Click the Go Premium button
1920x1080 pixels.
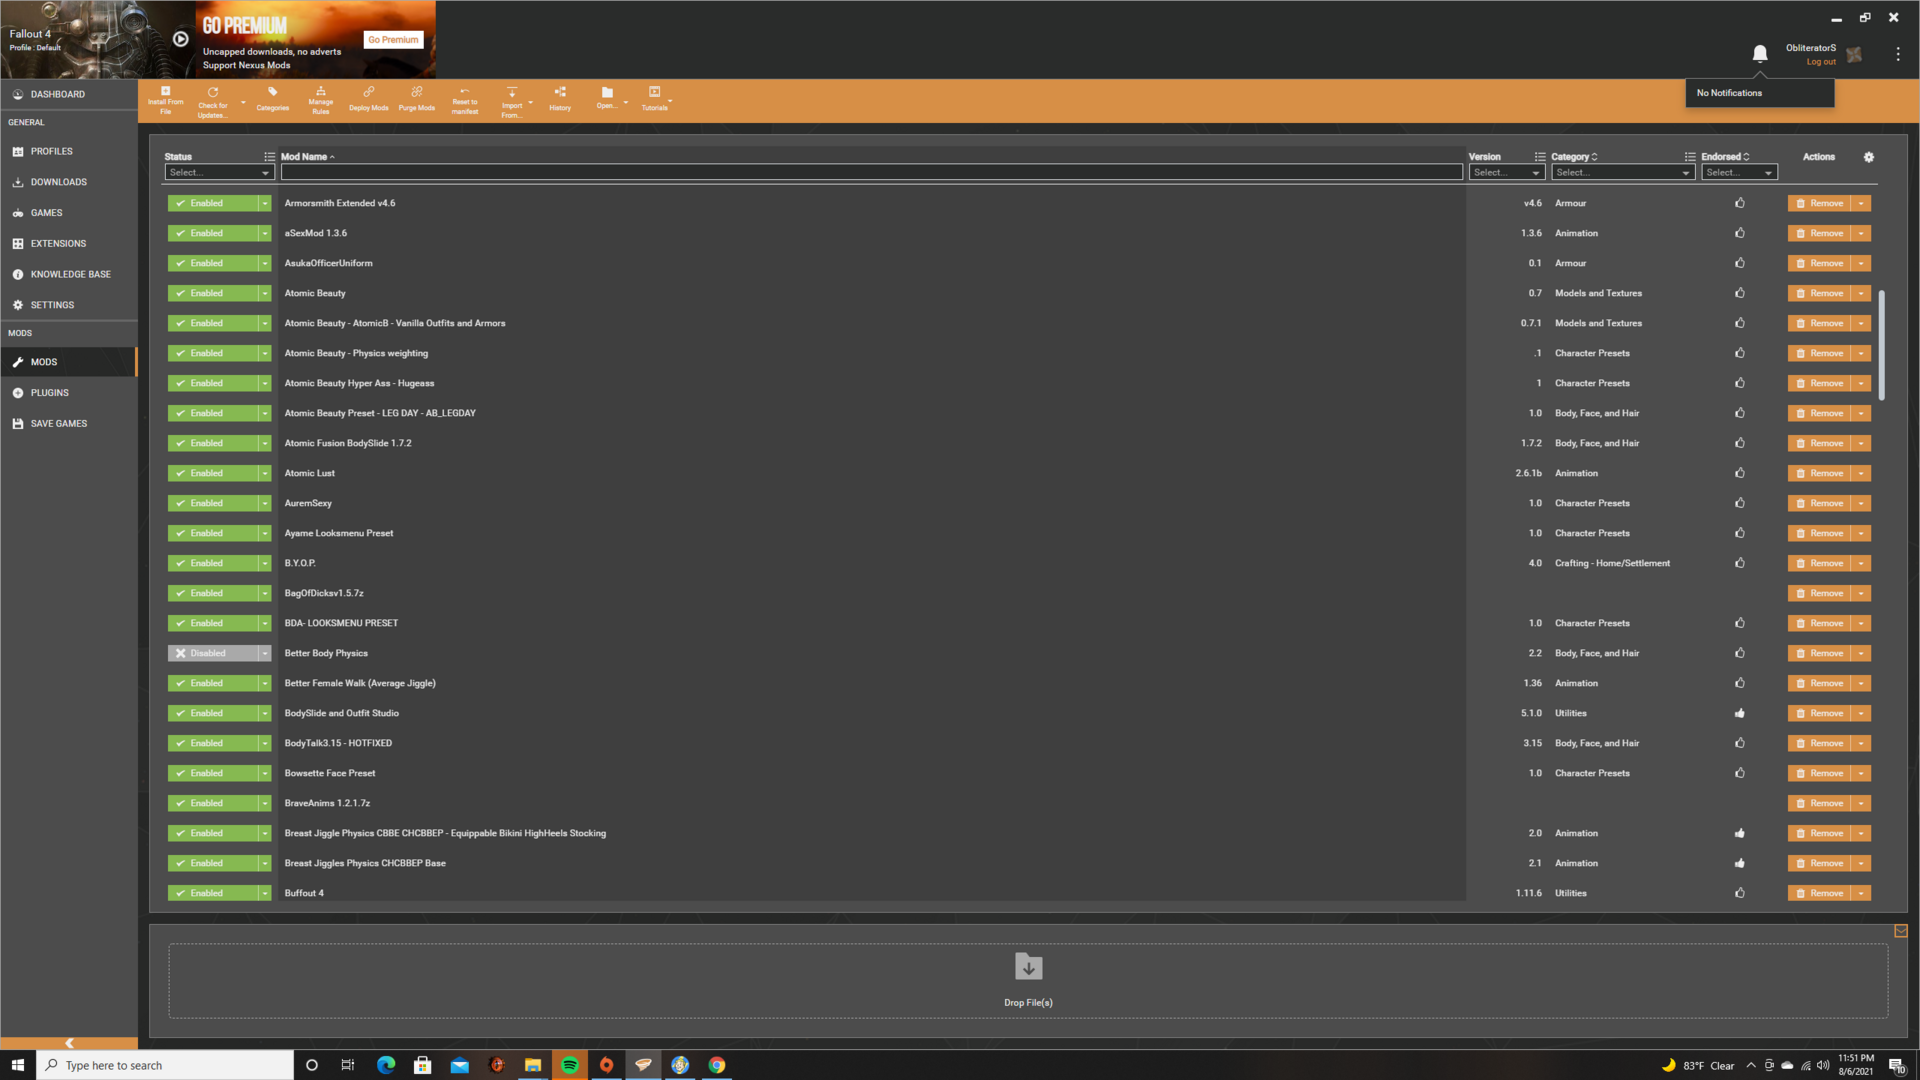click(393, 40)
